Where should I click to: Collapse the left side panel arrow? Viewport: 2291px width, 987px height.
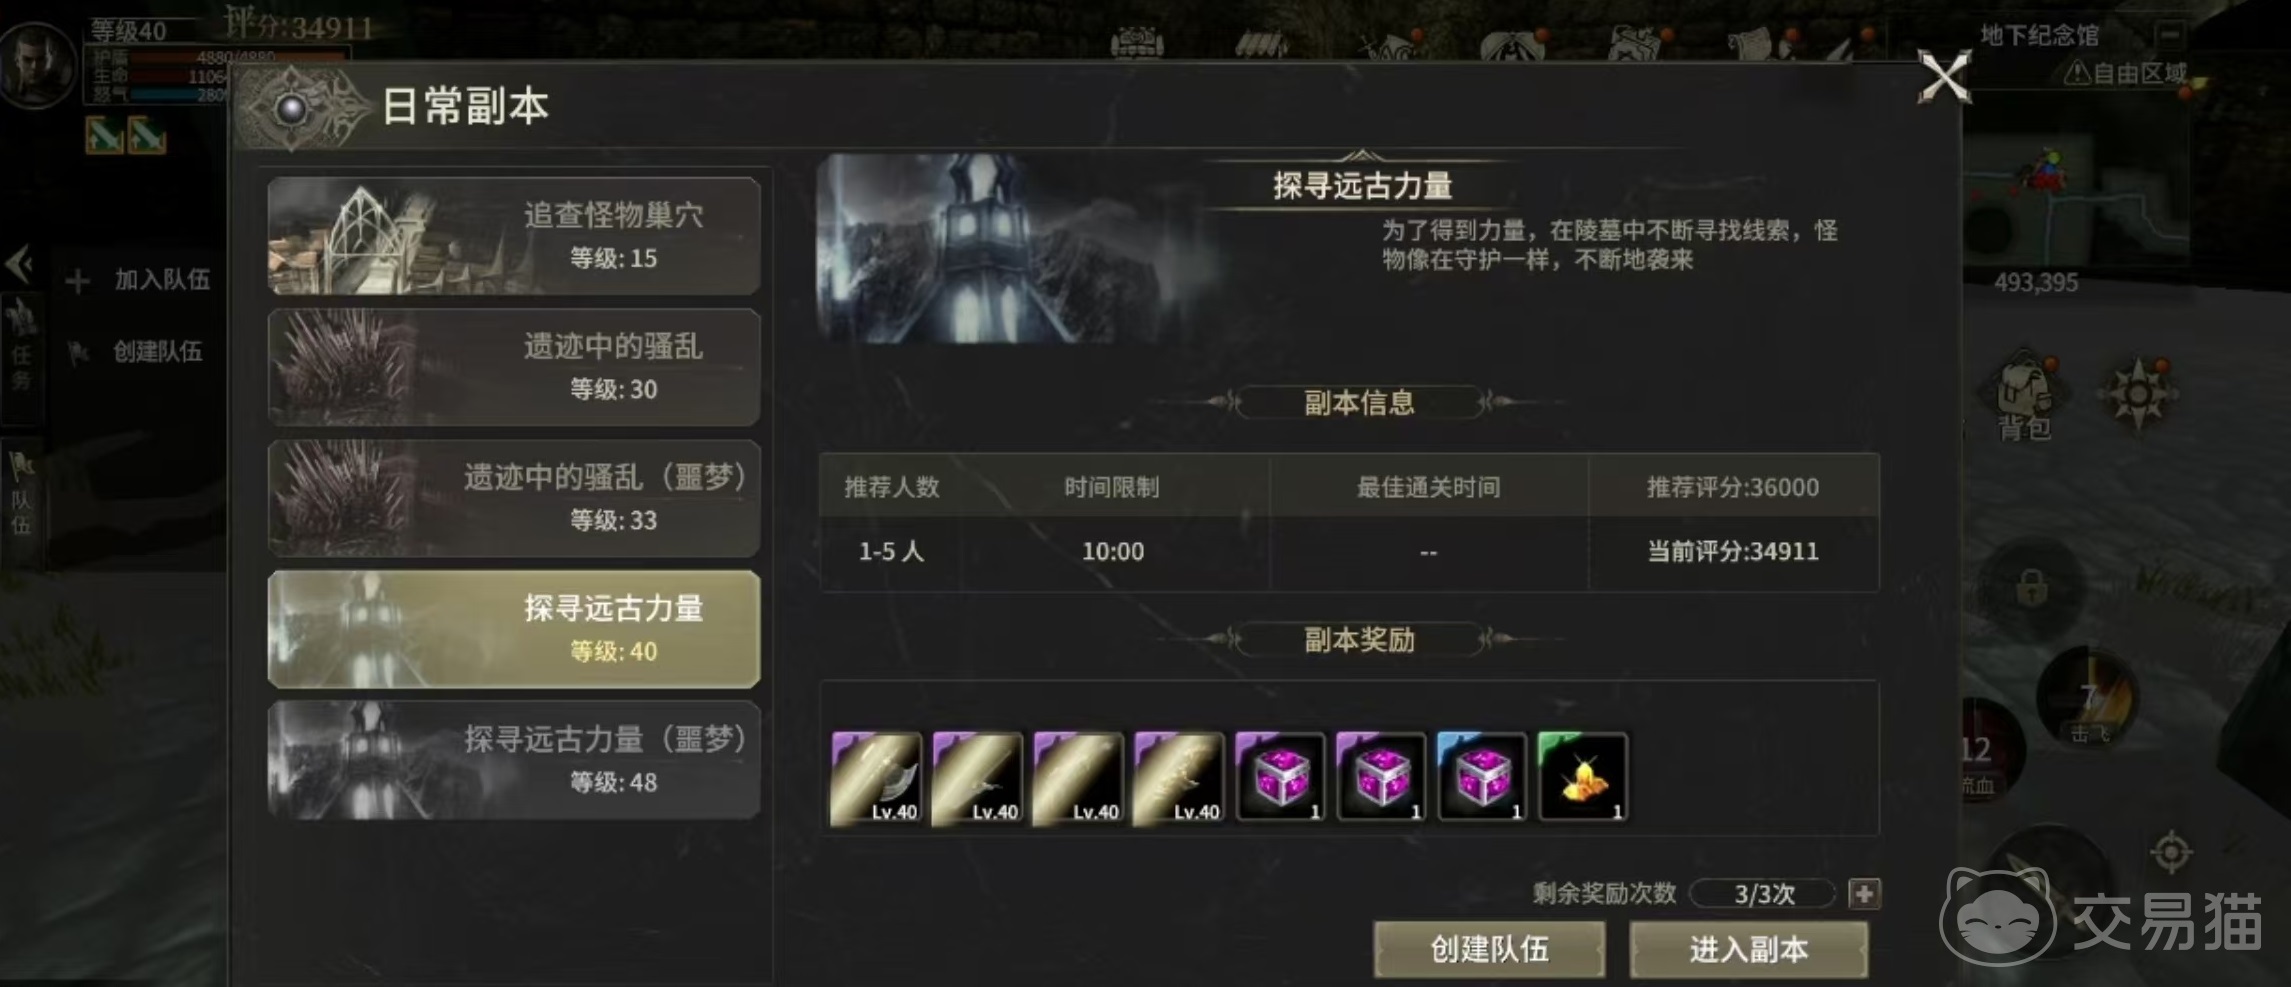click(x=19, y=265)
